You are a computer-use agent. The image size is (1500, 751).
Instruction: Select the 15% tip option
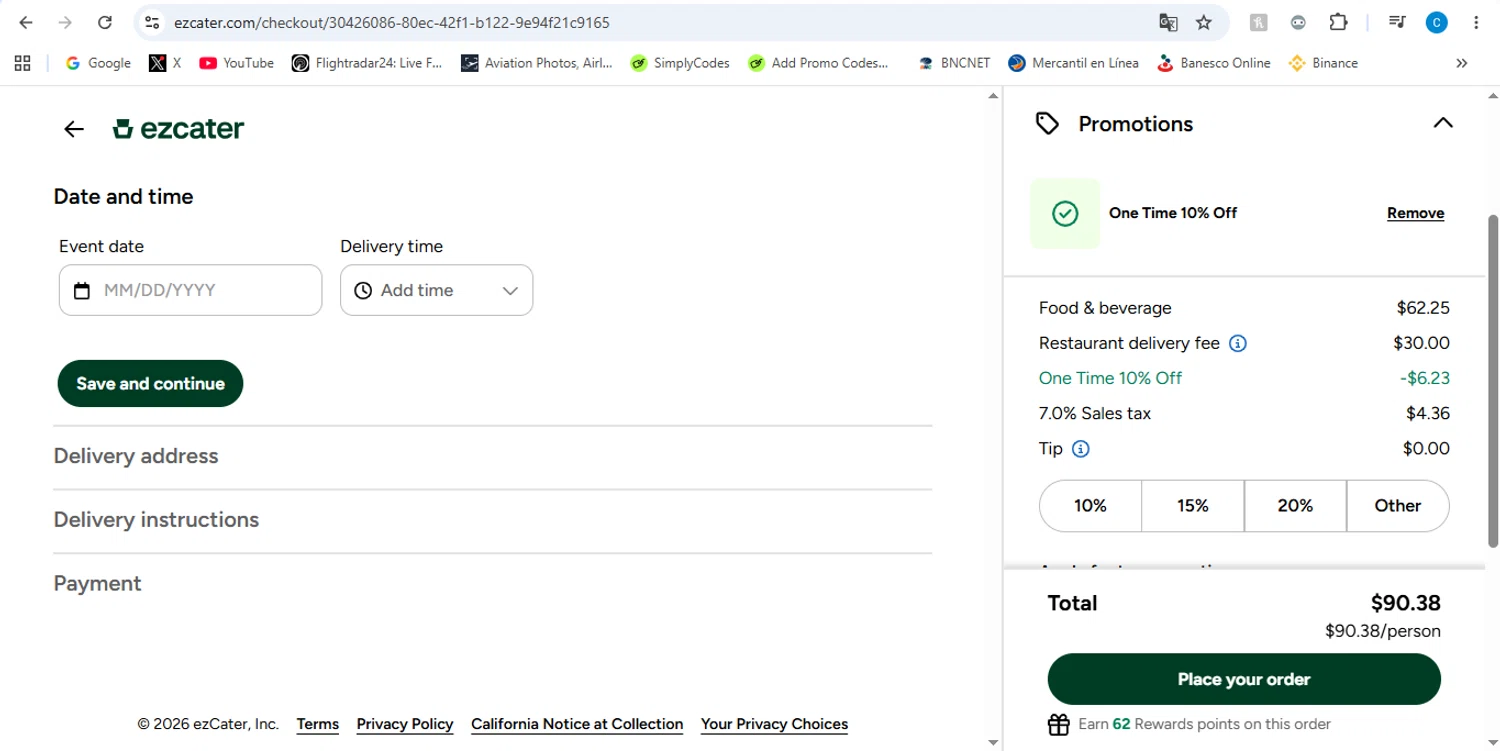pyautogui.click(x=1193, y=506)
